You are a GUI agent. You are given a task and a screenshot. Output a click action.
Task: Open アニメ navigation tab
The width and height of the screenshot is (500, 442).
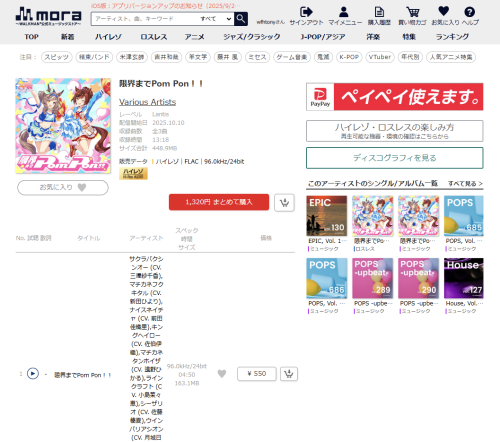pyautogui.click(x=195, y=37)
